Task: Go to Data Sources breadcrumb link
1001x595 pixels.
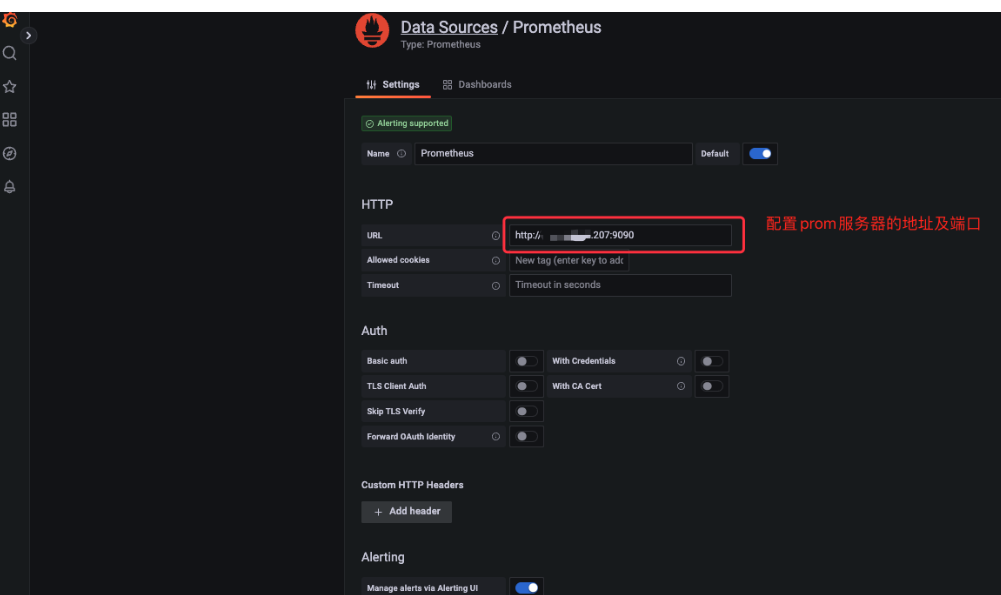Action: click(x=449, y=27)
